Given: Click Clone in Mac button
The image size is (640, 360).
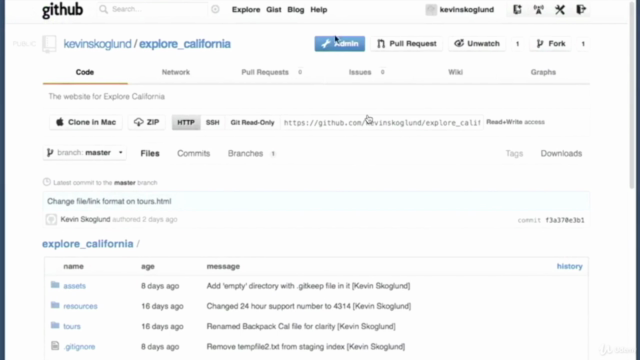Looking at the screenshot, I should click(x=86, y=122).
